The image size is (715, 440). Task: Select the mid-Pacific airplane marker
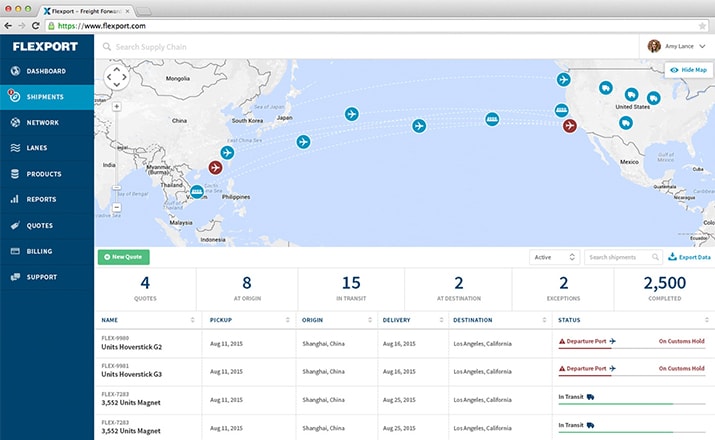419,125
